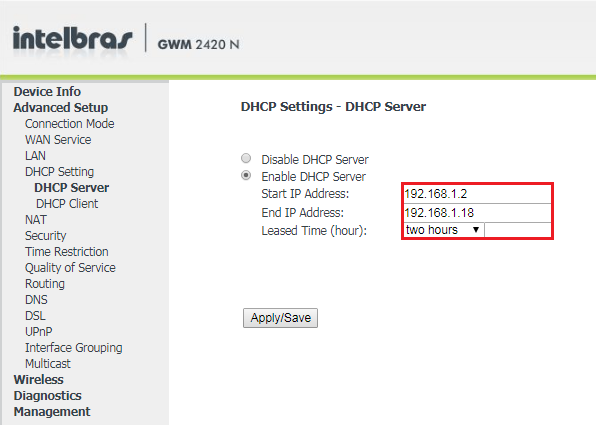Viewport: 596px width, 425px height.
Task: Click the End IP Address field
Action: pyautogui.click(x=477, y=212)
